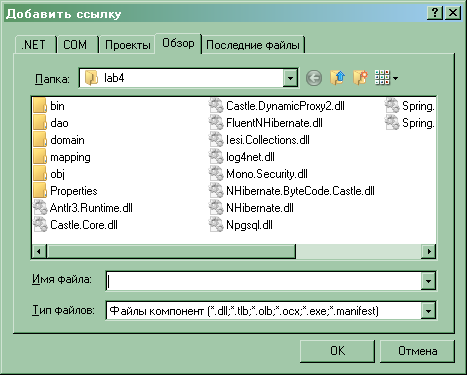Expand the Тип файлов dropdown arrow
The width and height of the screenshot is (467, 375).
pos(428,311)
